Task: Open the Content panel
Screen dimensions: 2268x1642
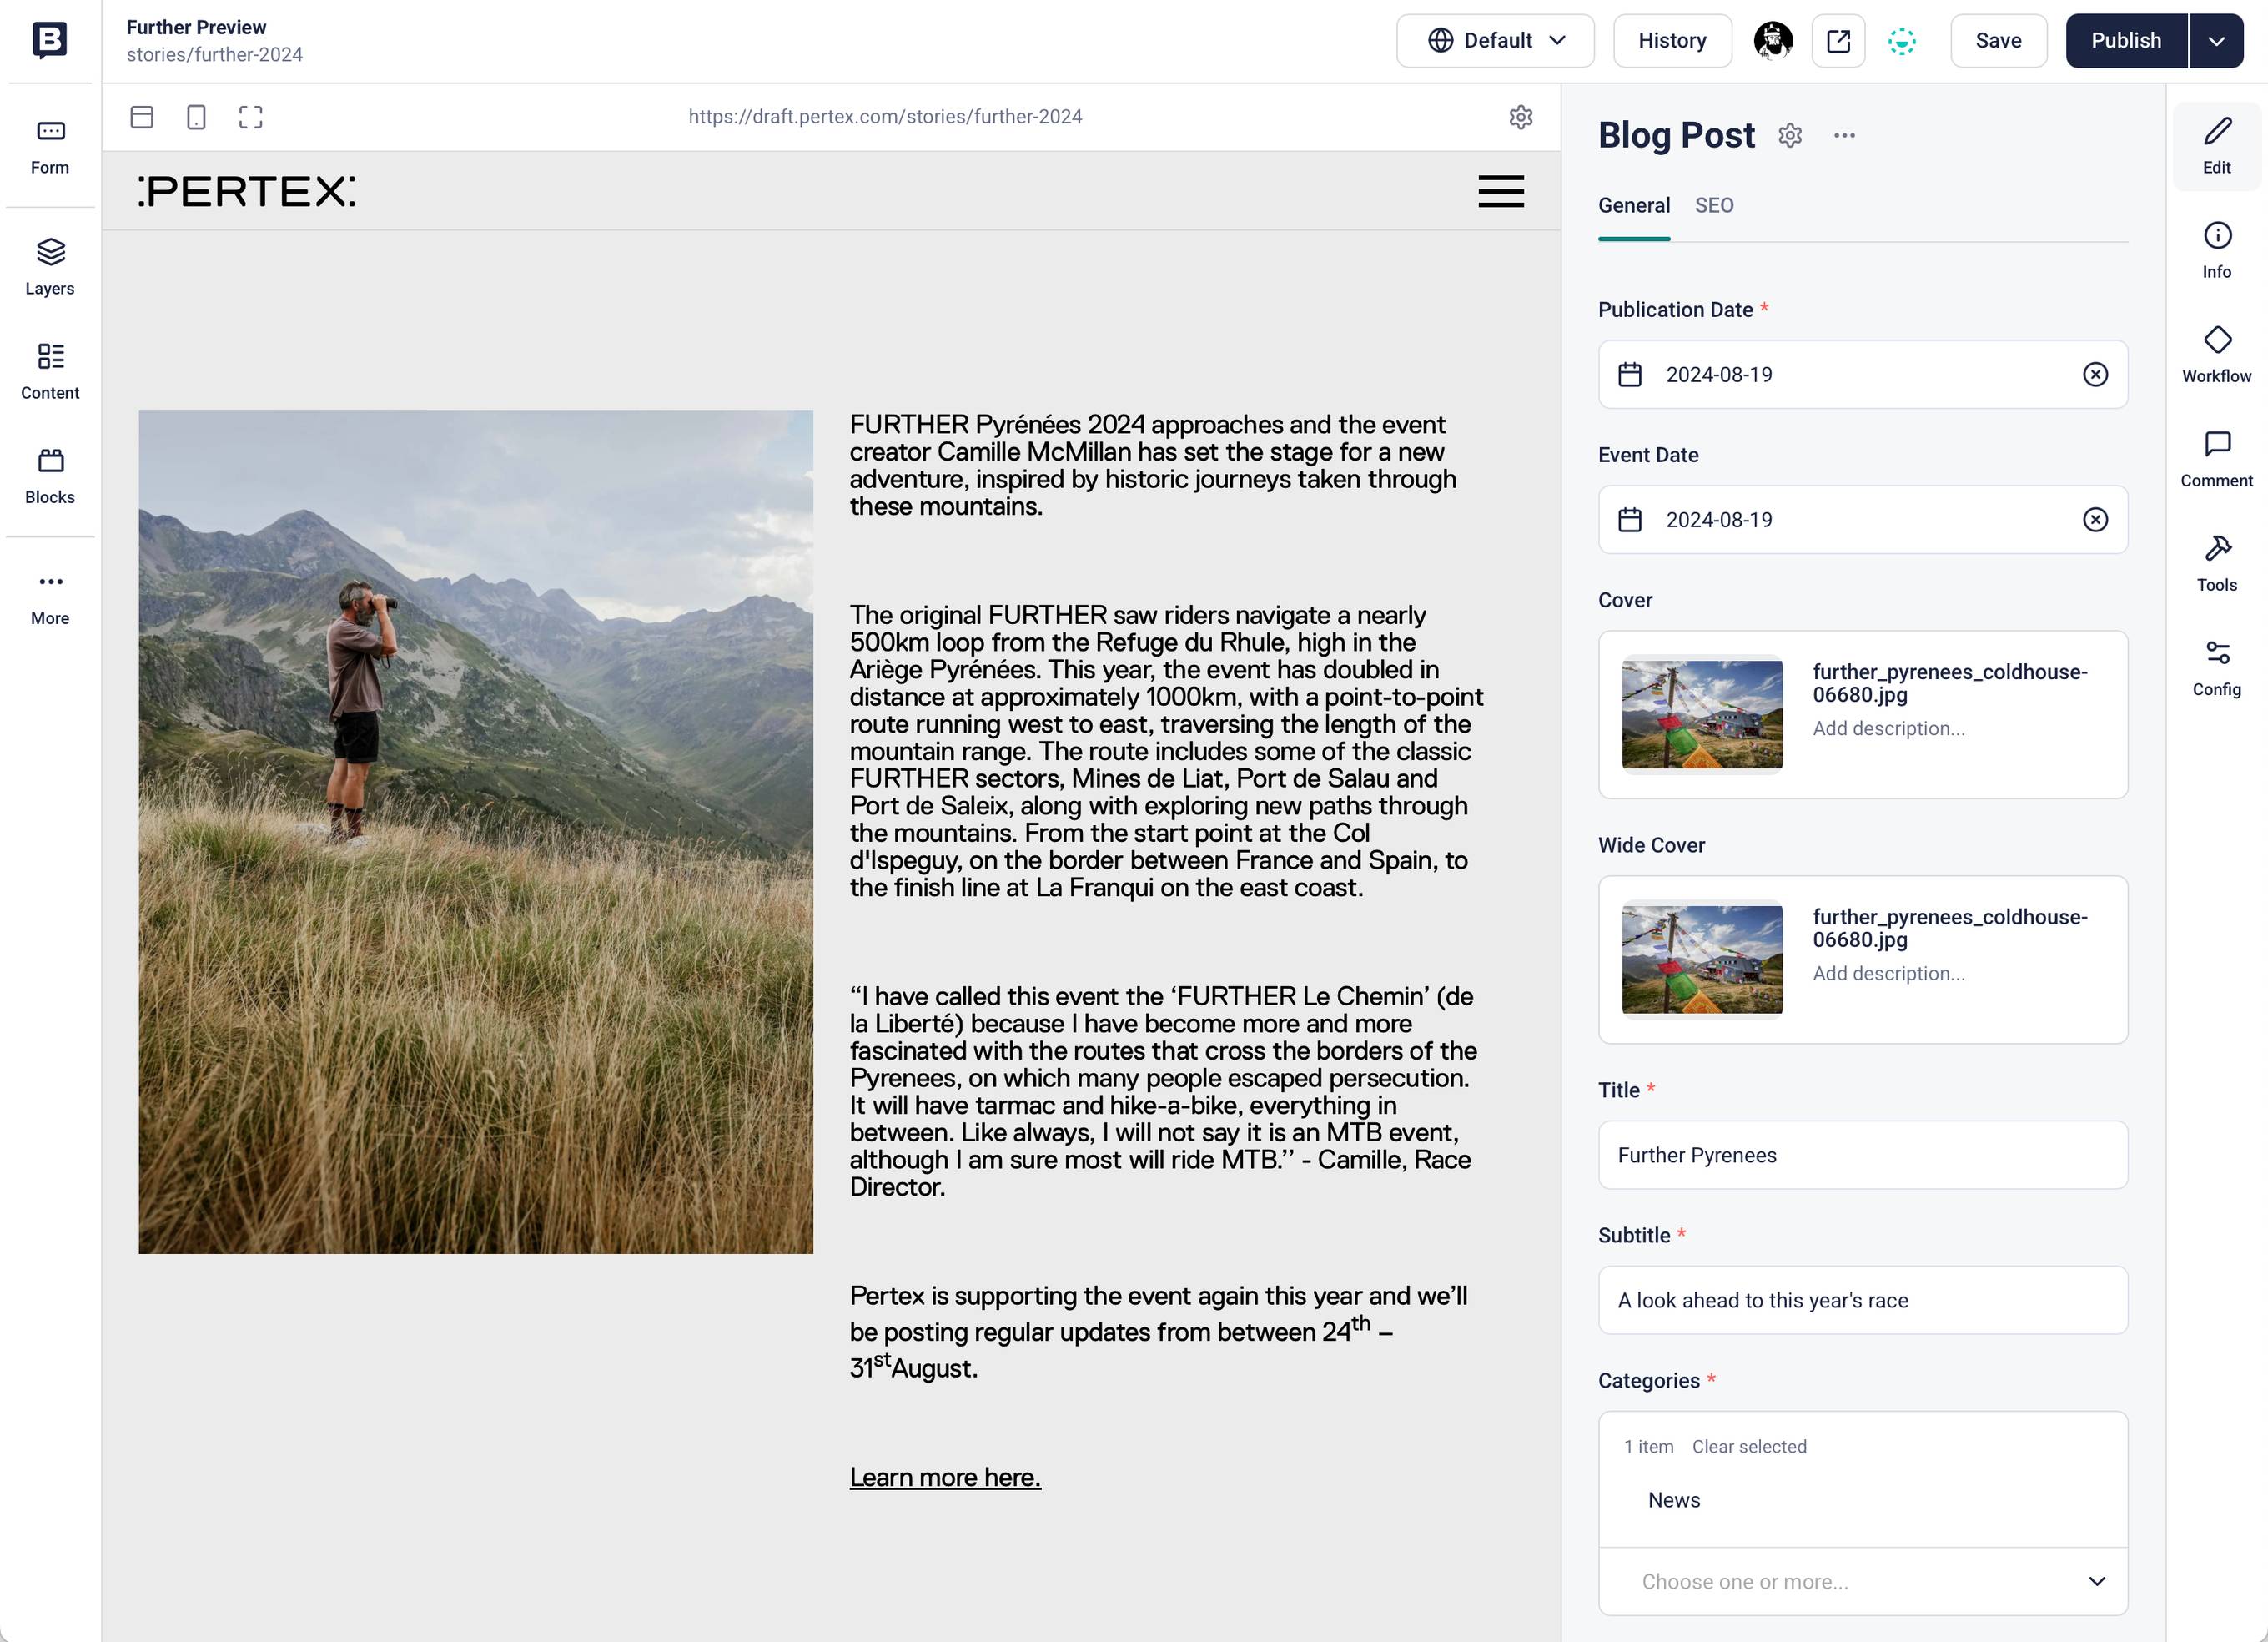Action: (x=50, y=372)
